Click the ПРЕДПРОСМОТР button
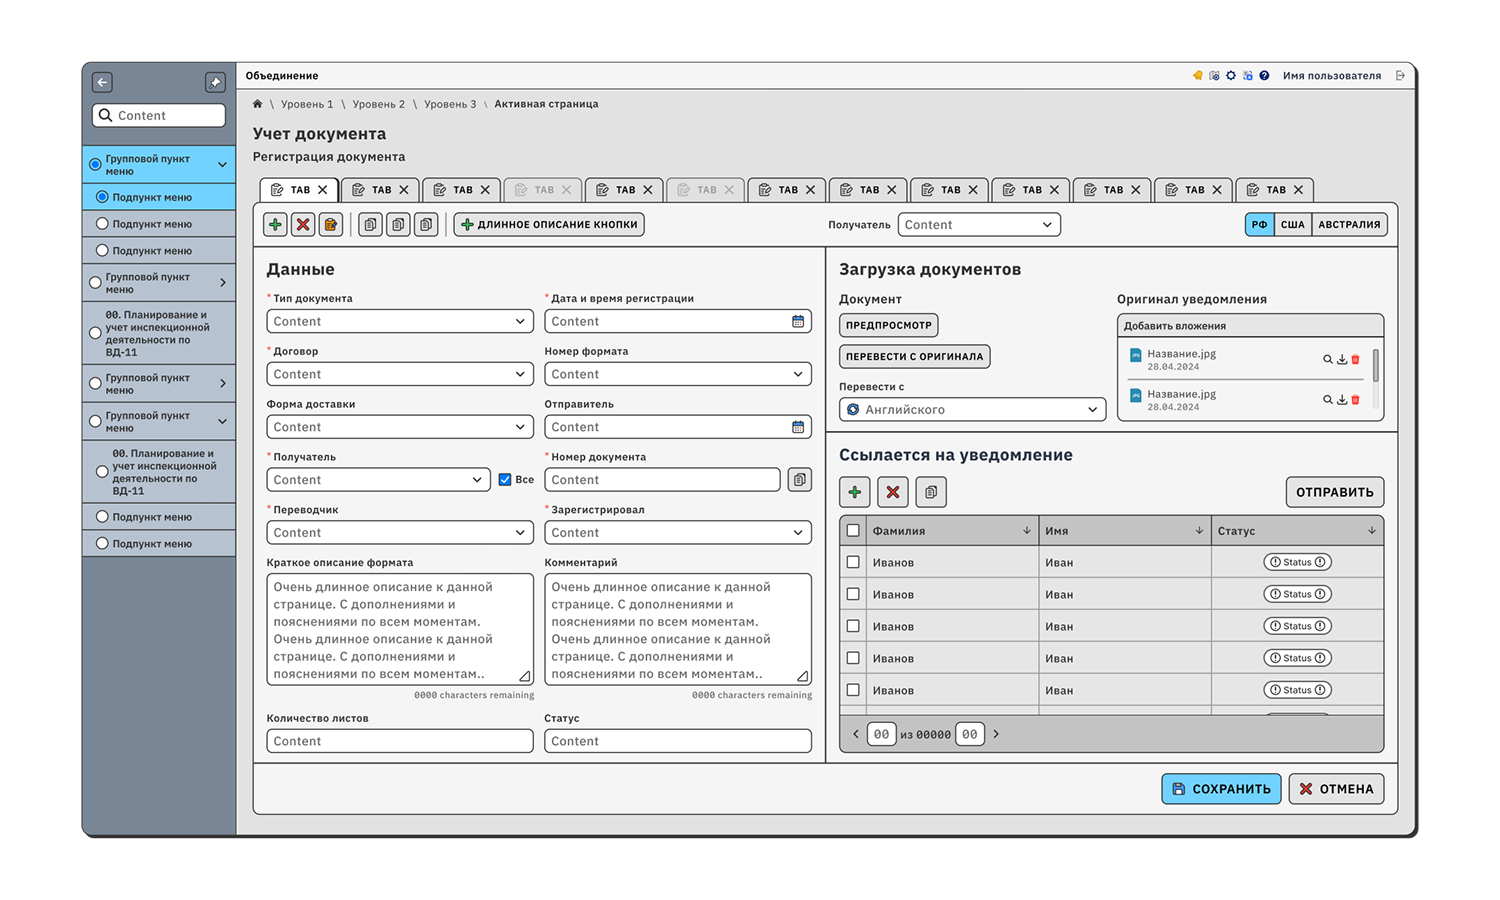1500x900 pixels. pos(888,325)
